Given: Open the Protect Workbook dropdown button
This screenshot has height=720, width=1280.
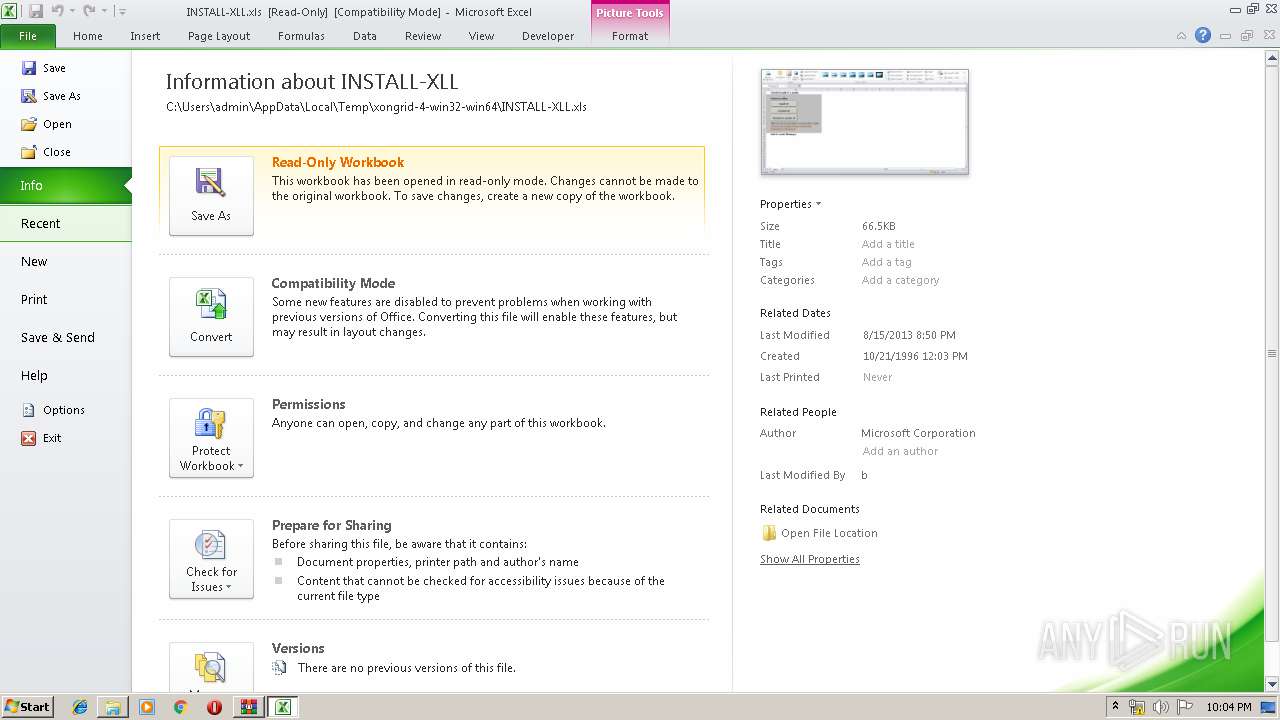Looking at the screenshot, I should [211, 438].
